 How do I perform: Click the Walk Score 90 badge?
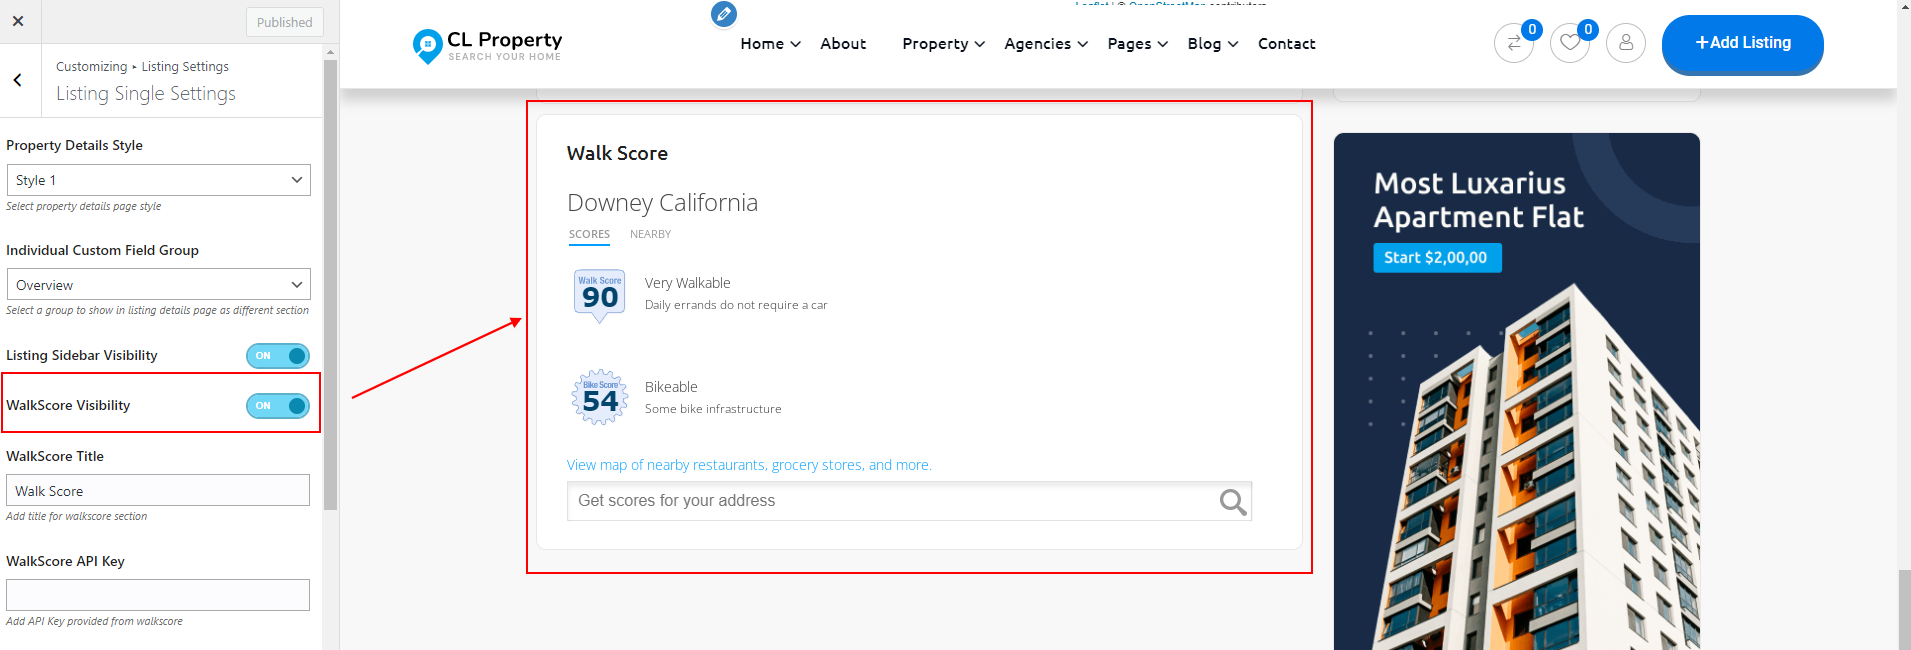point(600,296)
